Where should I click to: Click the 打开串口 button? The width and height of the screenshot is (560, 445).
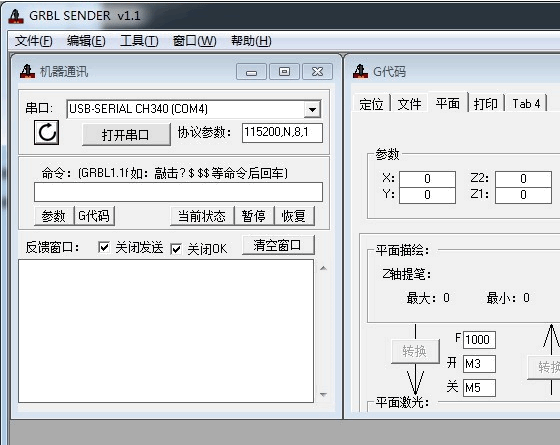[x=126, y=135]
